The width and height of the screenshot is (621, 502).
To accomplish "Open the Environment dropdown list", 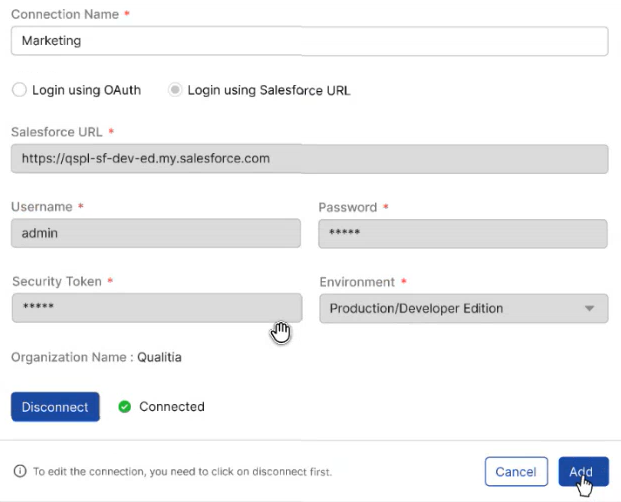I will [x=462, y=309].
